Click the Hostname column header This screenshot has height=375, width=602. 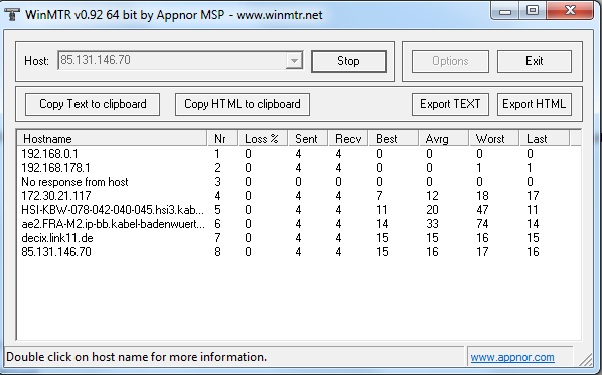[x=112, y=139]
